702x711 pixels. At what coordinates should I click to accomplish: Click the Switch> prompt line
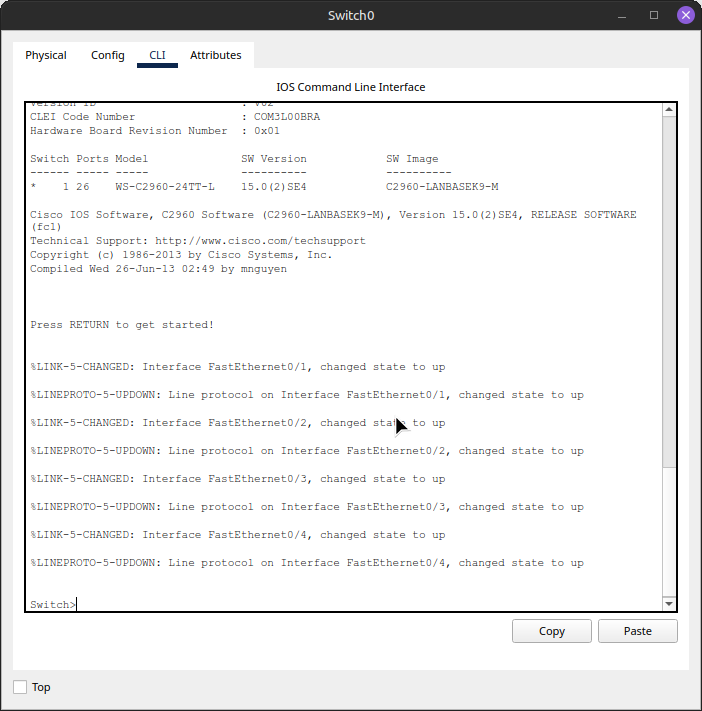tap(53, 604)
